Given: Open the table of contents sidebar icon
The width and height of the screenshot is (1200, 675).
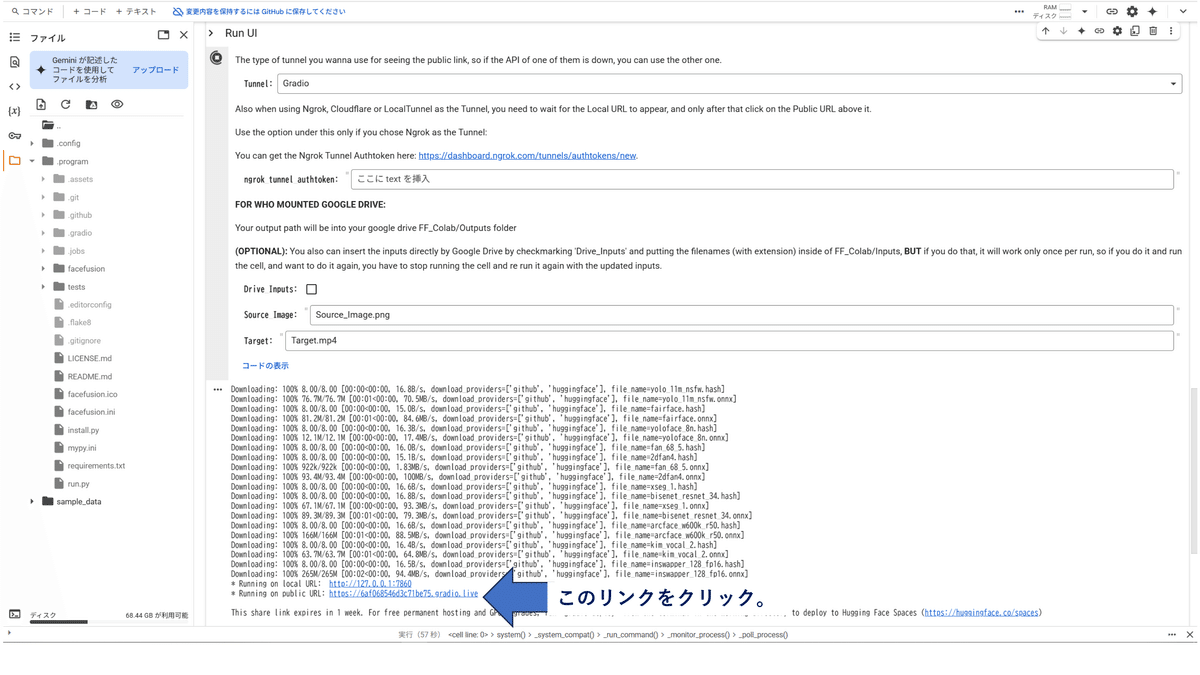Looking at the screenshot, I should point(14,37).
